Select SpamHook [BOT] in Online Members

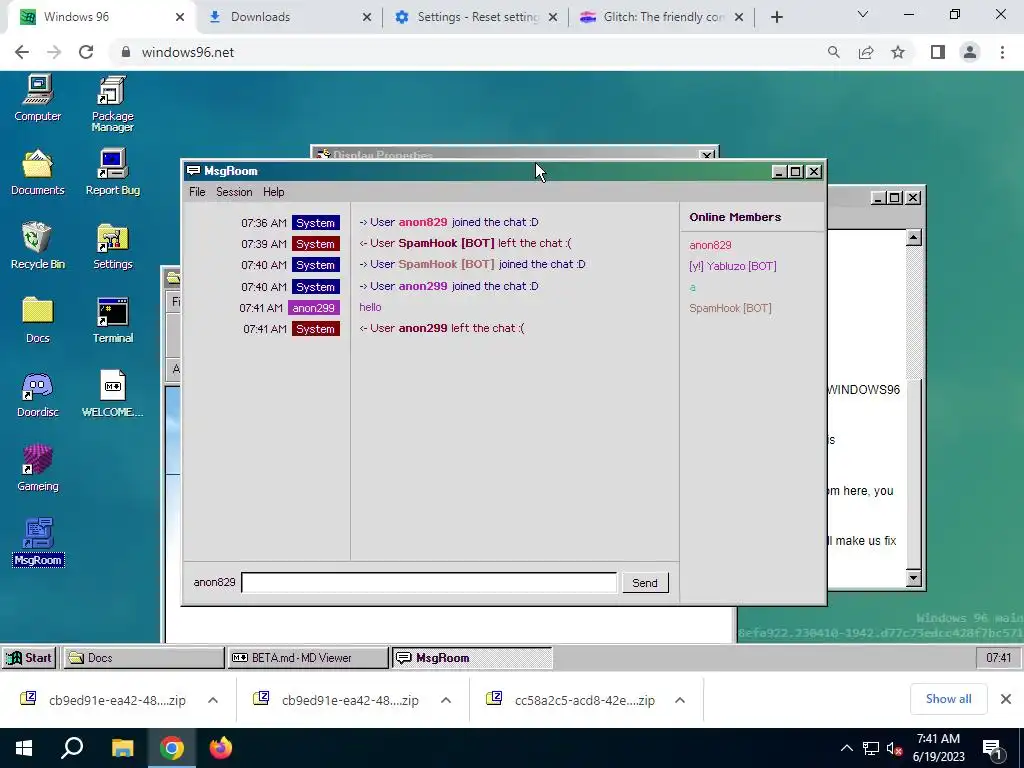pos(730,308)
